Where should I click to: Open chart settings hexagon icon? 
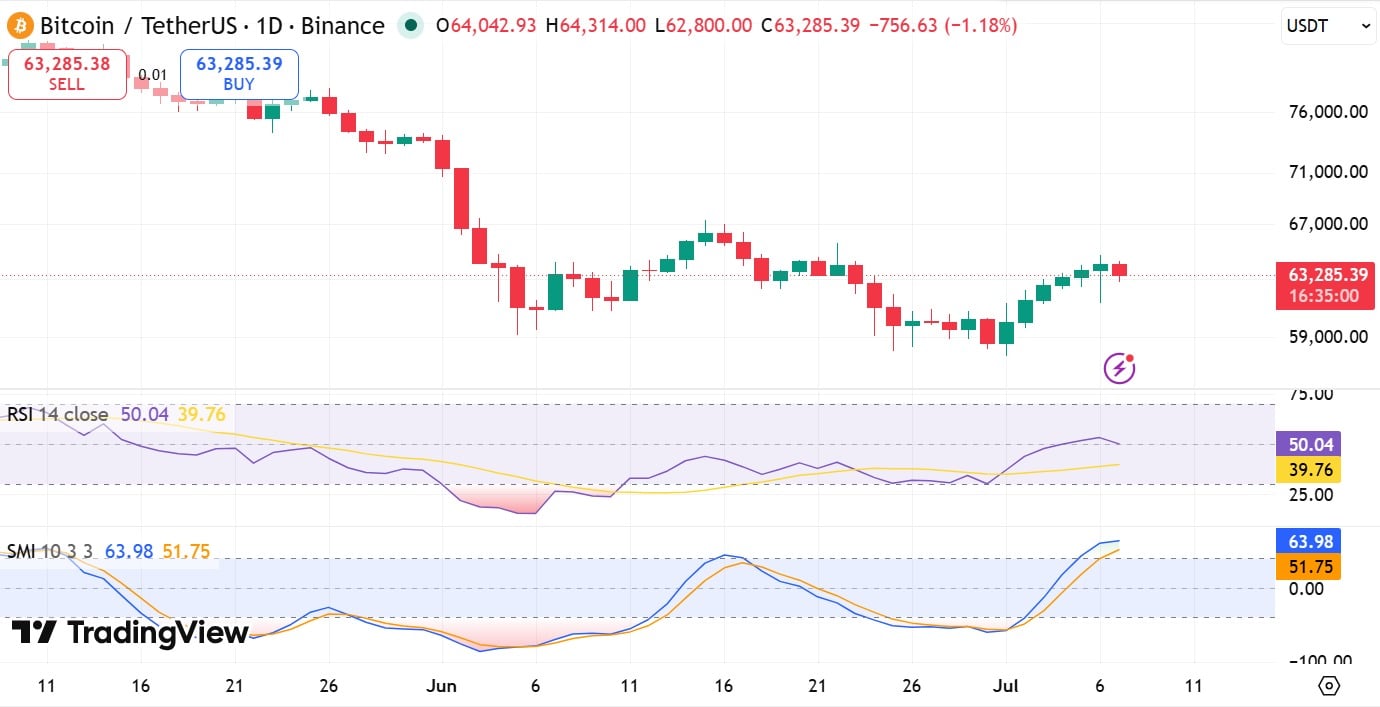coord(1329,686)
